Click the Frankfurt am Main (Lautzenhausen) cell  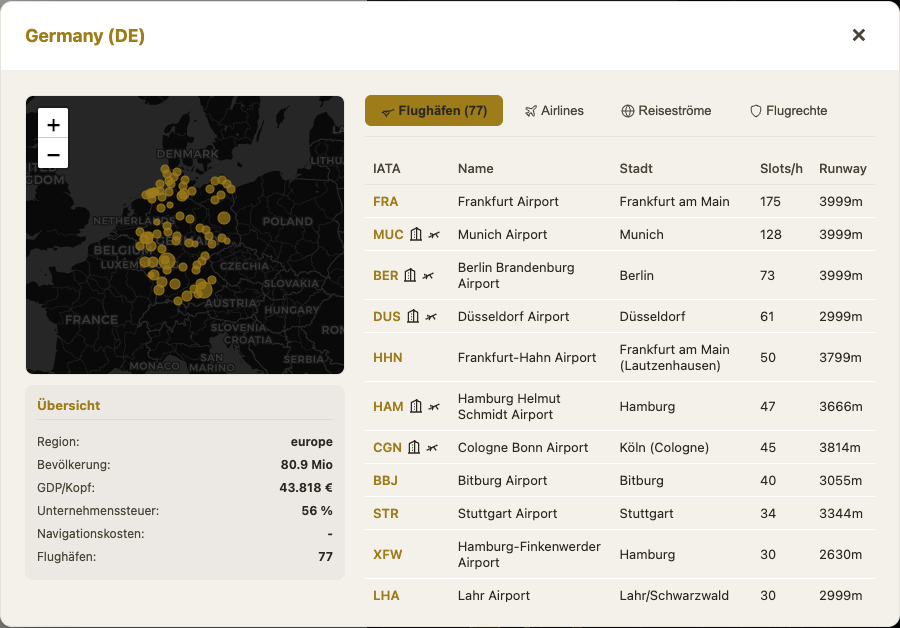pyautogui.click(x=674, y=358)
